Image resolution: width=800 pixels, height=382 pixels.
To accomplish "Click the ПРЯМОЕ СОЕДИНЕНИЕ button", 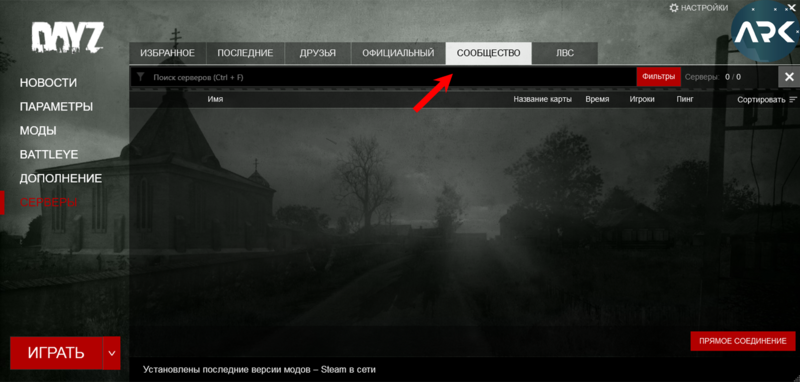I will click(742, 341).
